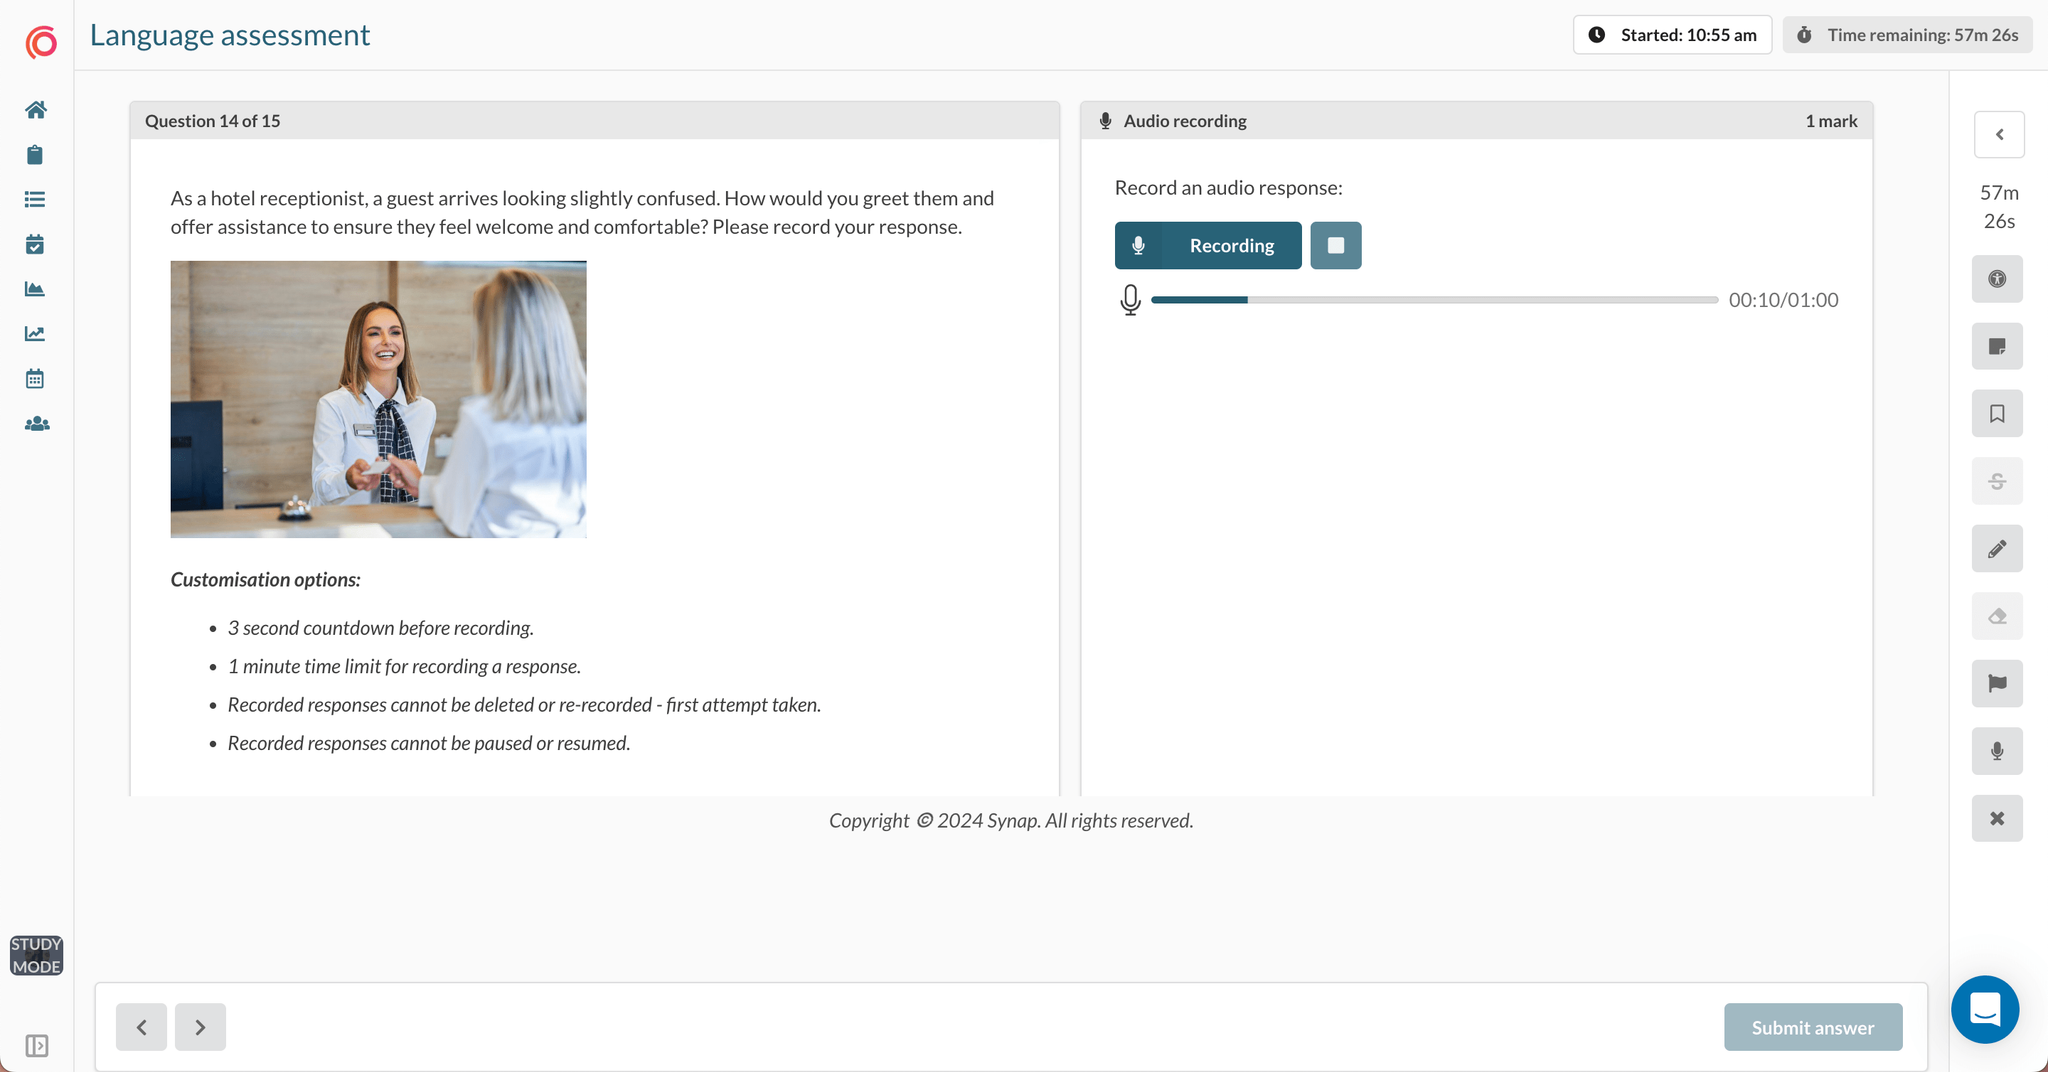Flag question 14 for review
Image resolution: width=2048 pixels, height=1072 pixels.
[1997, 684]
